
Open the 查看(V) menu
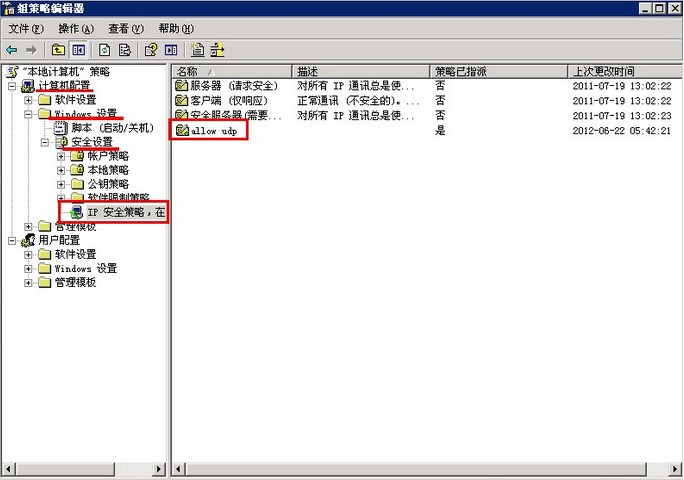tap(125, 29)
